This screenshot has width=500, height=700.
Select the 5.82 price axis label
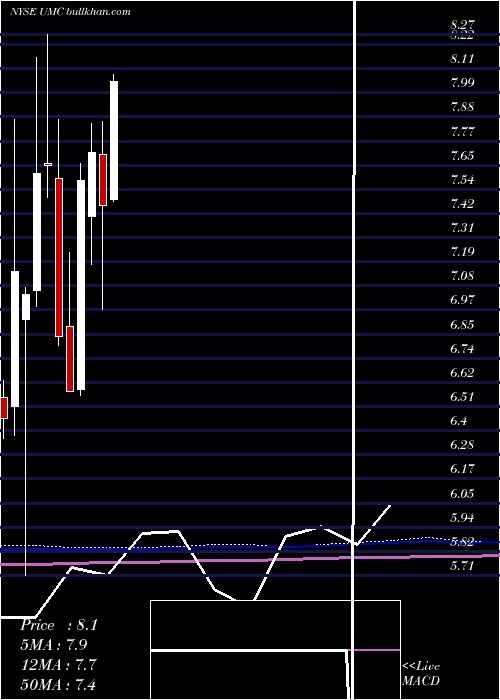[x=462, y=542]
